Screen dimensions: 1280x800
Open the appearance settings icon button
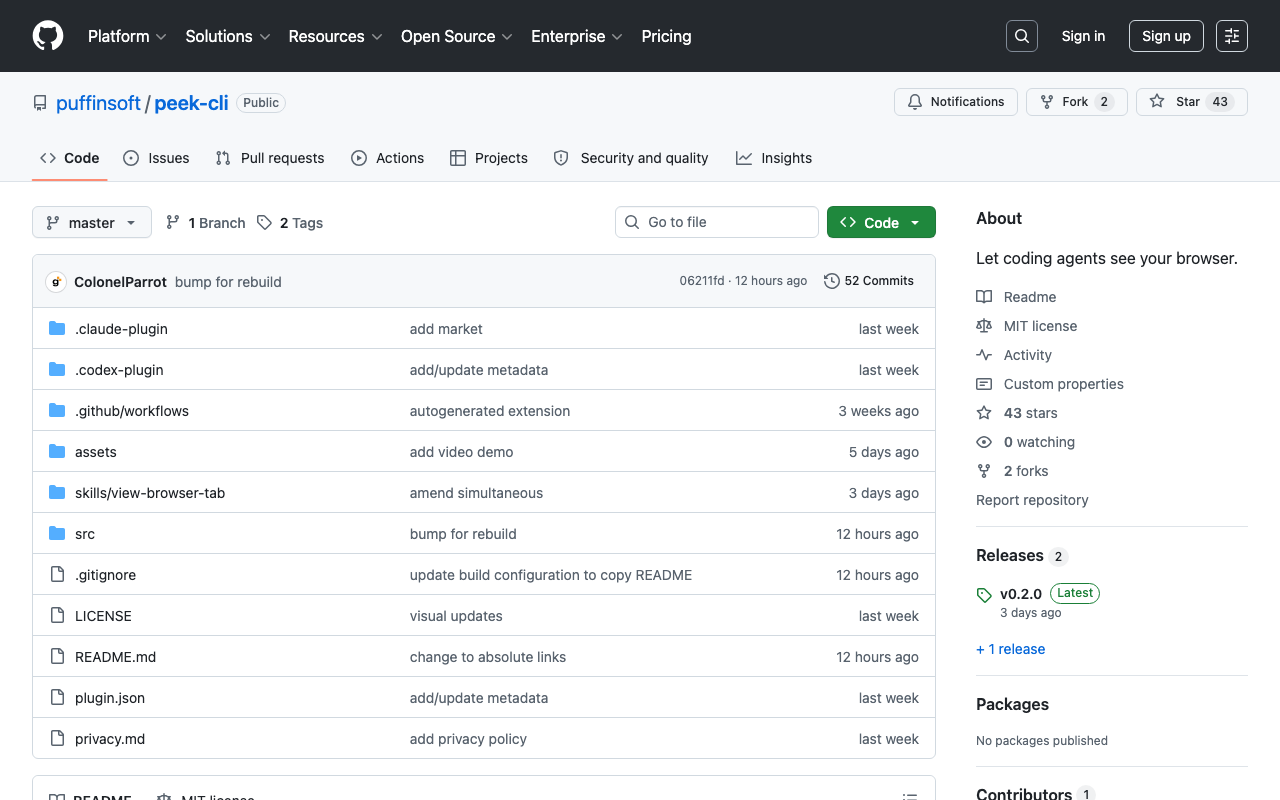pyautogui.click(x=1232, y=36)
